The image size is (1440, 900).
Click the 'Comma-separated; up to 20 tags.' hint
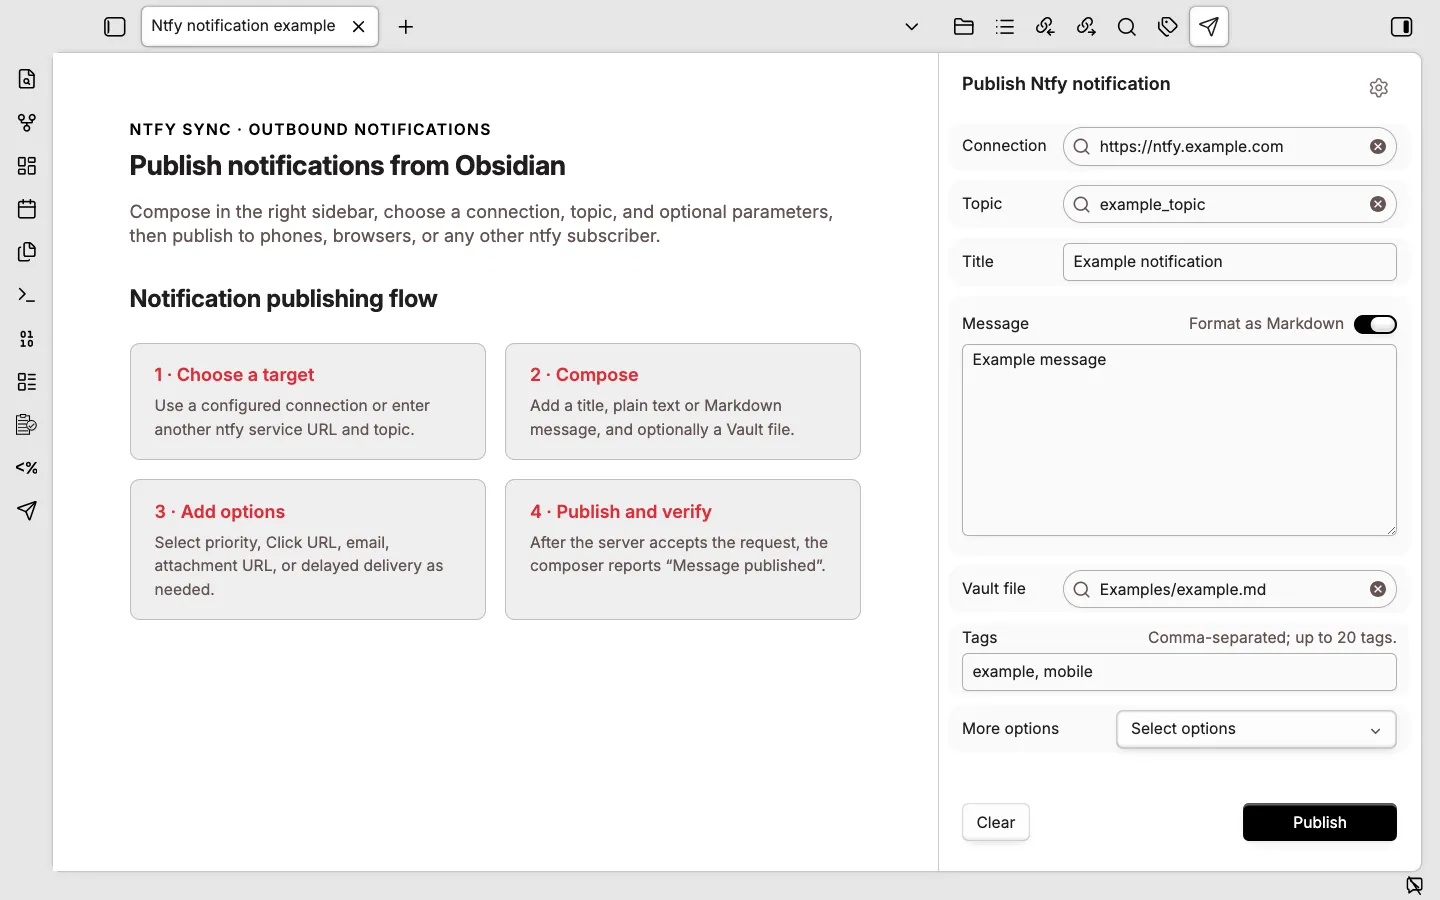[x=1272, y=638]
